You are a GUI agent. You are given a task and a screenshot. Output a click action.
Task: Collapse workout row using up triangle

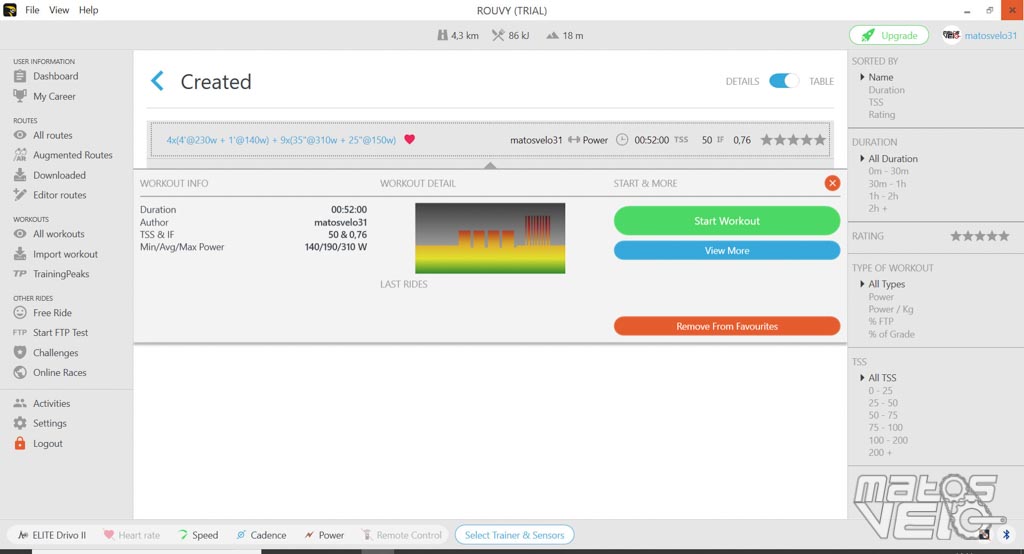(490, 165)
